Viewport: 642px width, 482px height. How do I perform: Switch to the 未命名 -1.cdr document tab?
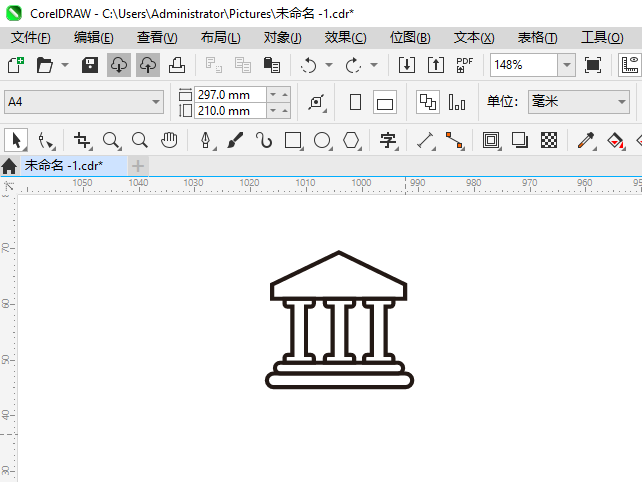point(74,166)
